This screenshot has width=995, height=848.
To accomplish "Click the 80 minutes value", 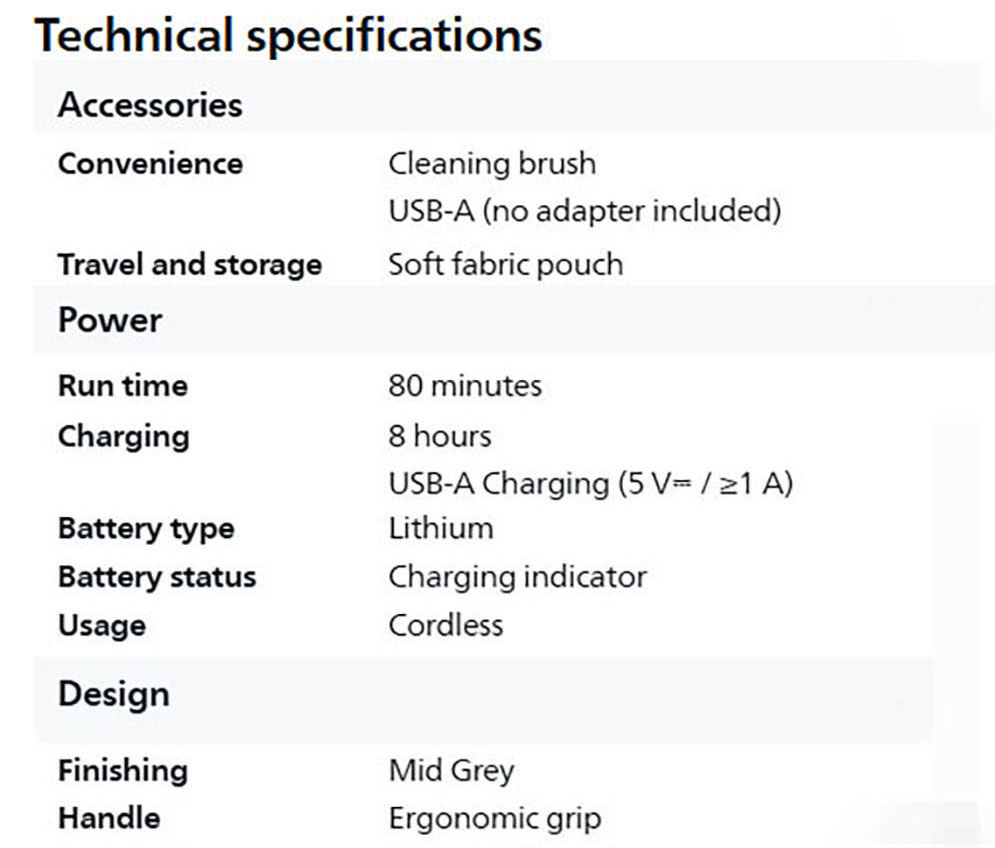I will 465,386.
